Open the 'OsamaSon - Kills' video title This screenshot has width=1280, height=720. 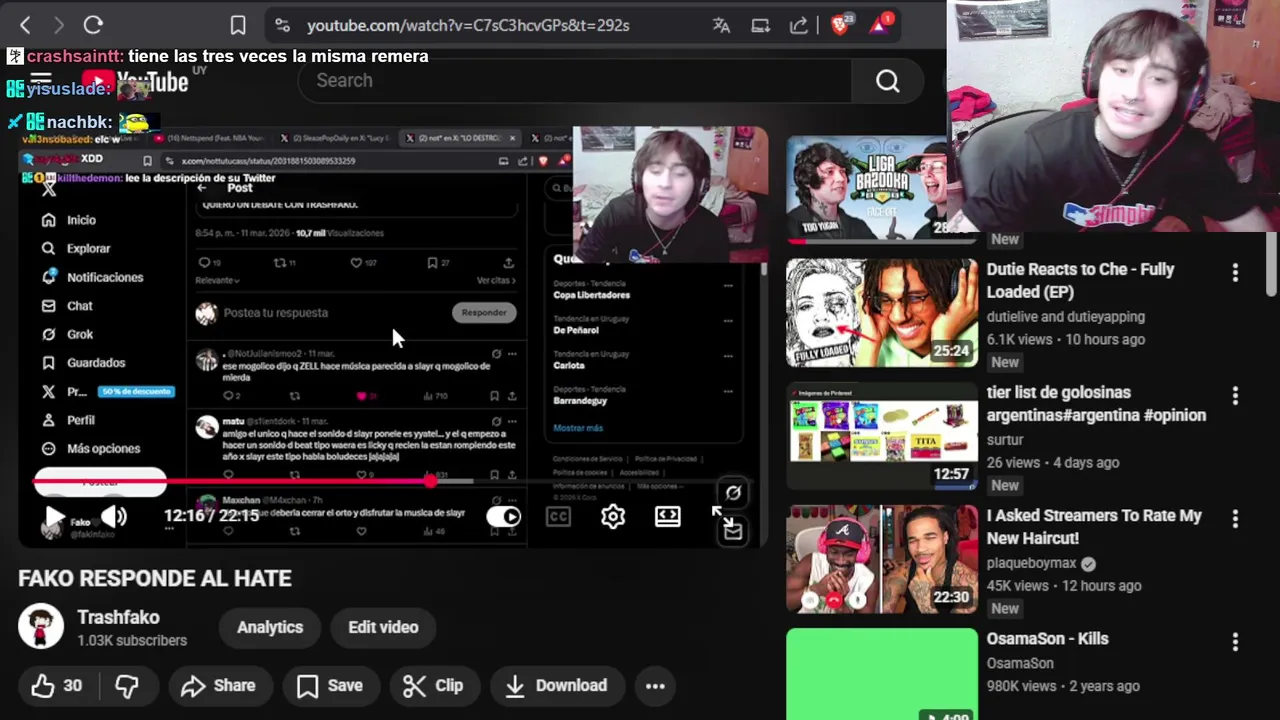[1048, 639]
